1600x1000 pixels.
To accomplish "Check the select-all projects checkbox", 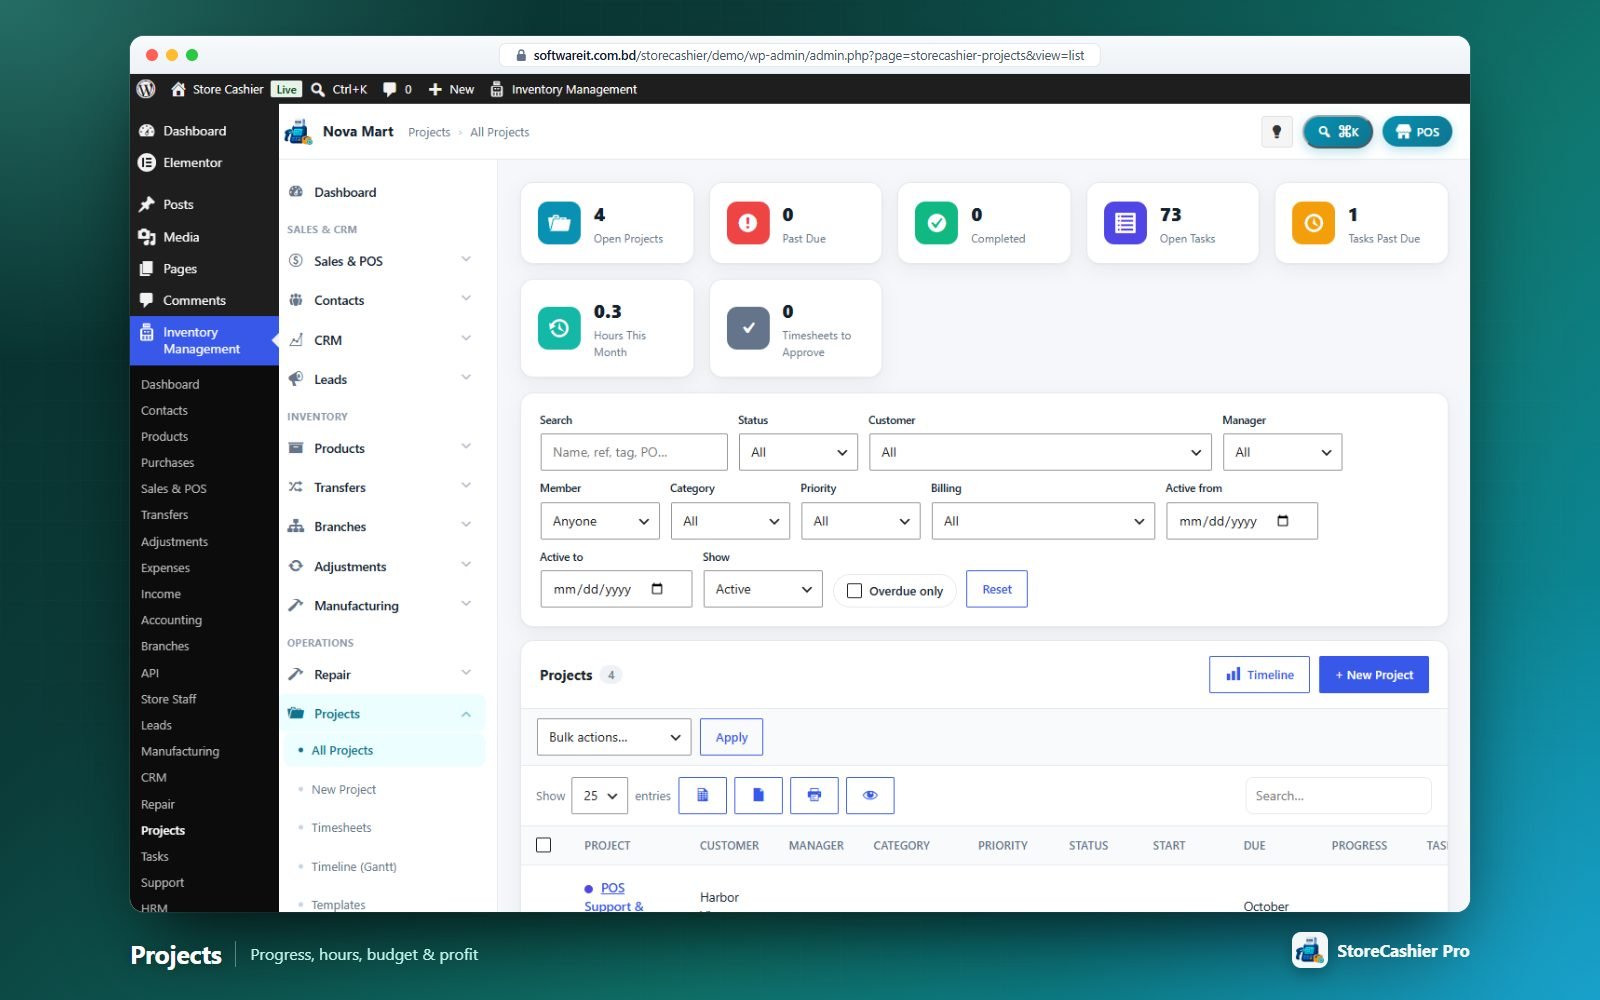I will click(x=543, y=845).
